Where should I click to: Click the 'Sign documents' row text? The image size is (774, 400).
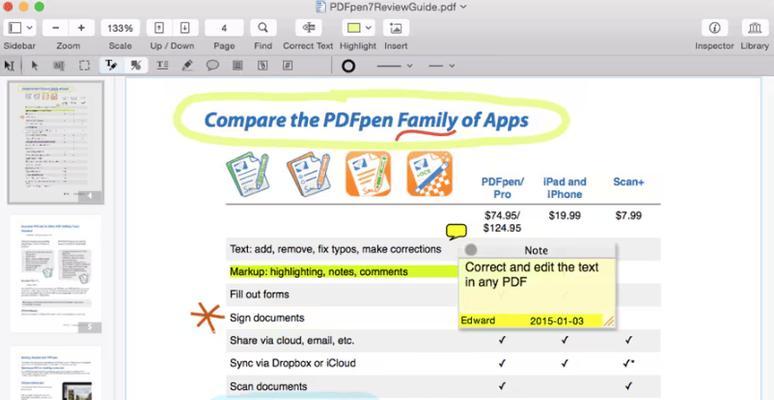click(x=267, y=318)
